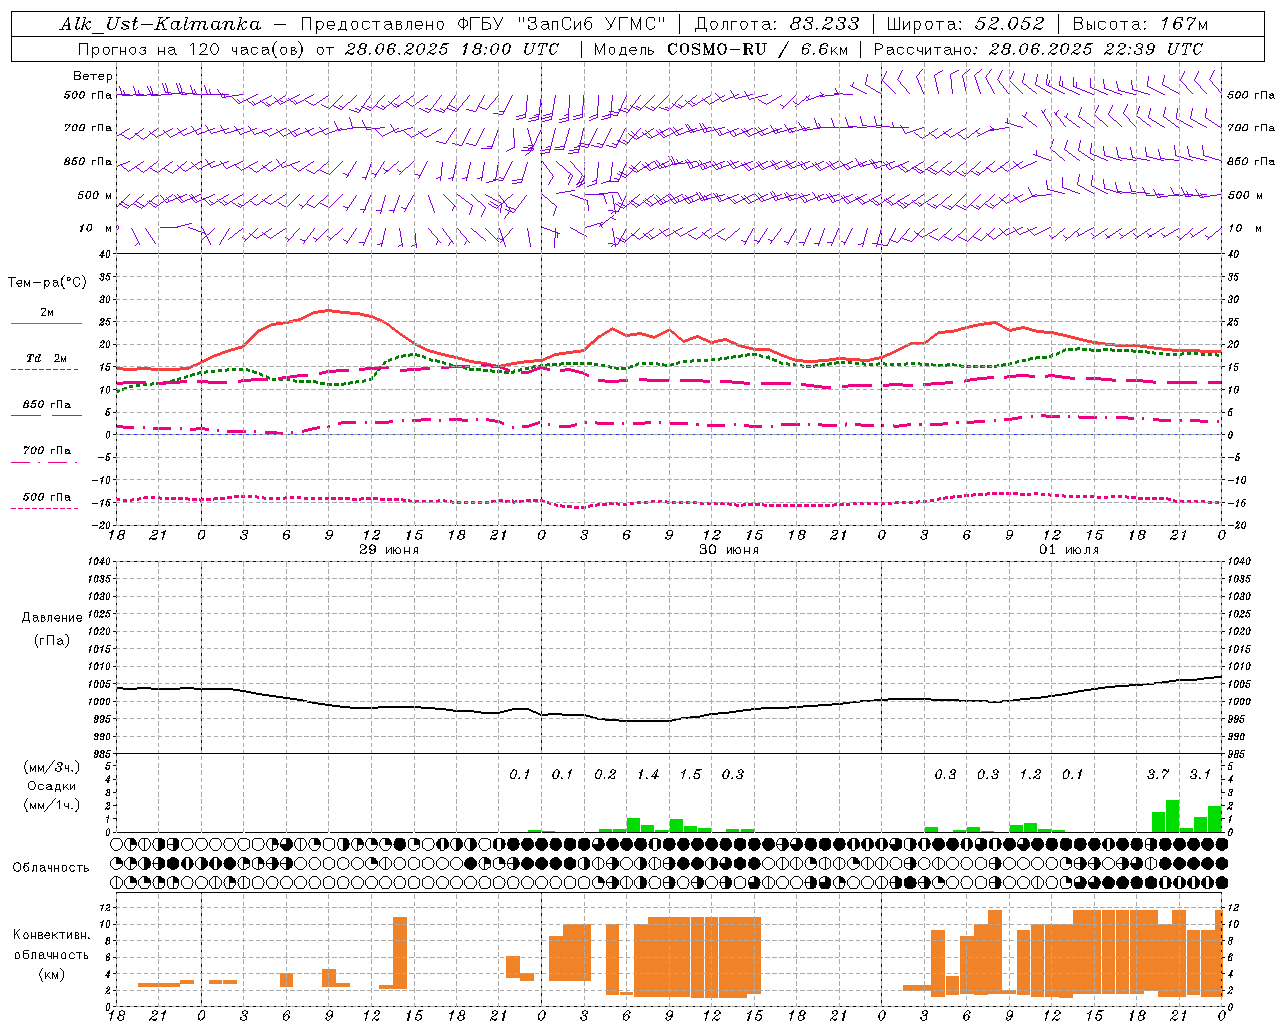Screen dimensions: 1280x1024
Task: Select the Осадки precipitation label
Action: tap(52, 786)
